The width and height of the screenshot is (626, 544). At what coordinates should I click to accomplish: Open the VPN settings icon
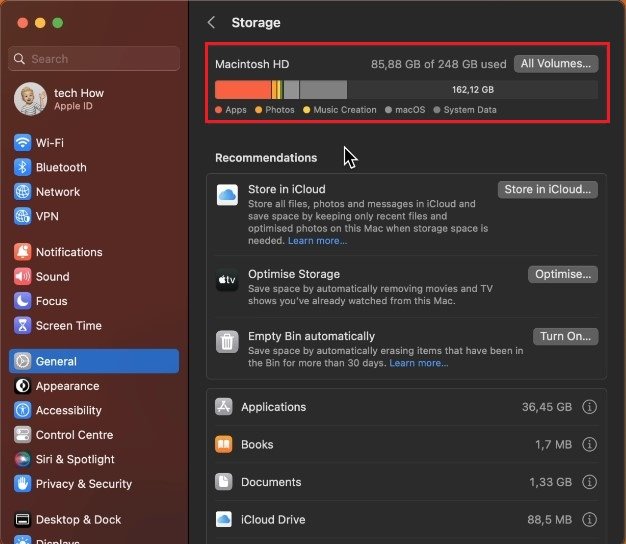coord(22,216)
